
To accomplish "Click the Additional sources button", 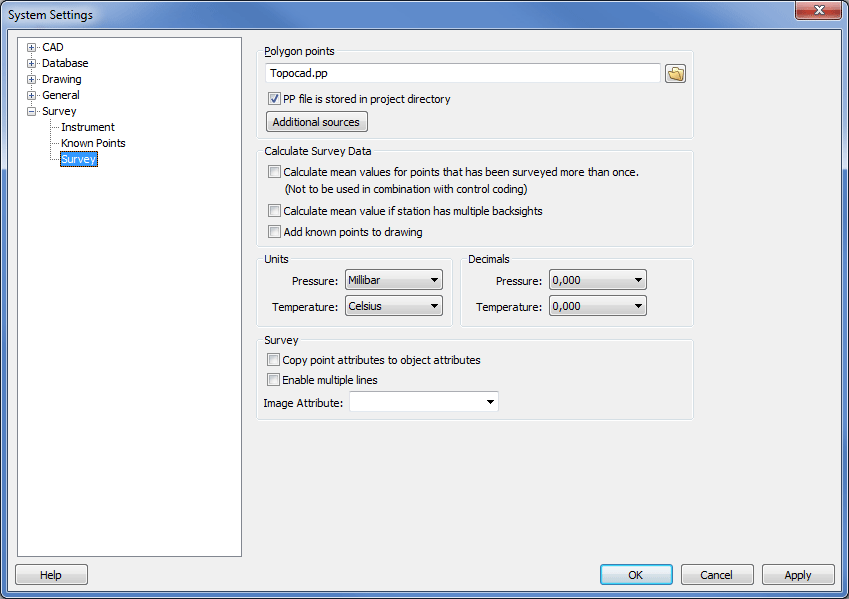I will (317, 122).
